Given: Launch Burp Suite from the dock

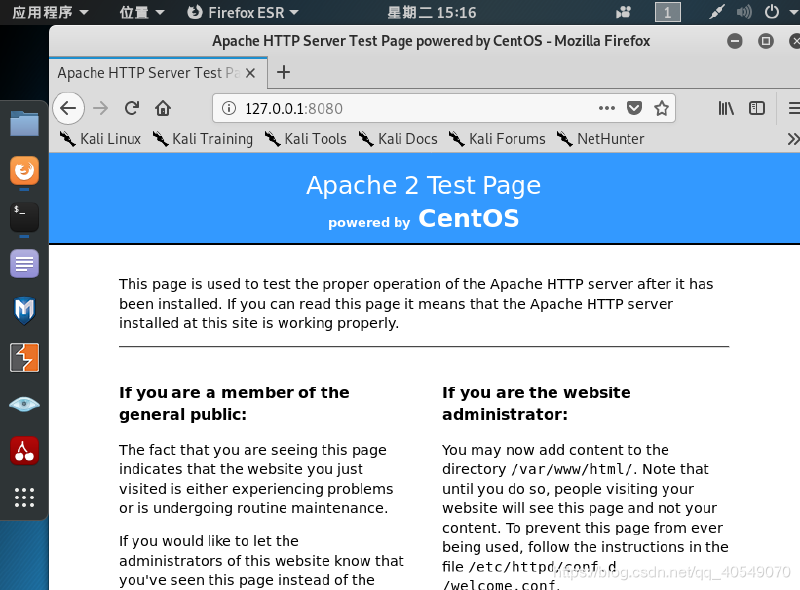Looking at the screenshot, I should point(24,357).
